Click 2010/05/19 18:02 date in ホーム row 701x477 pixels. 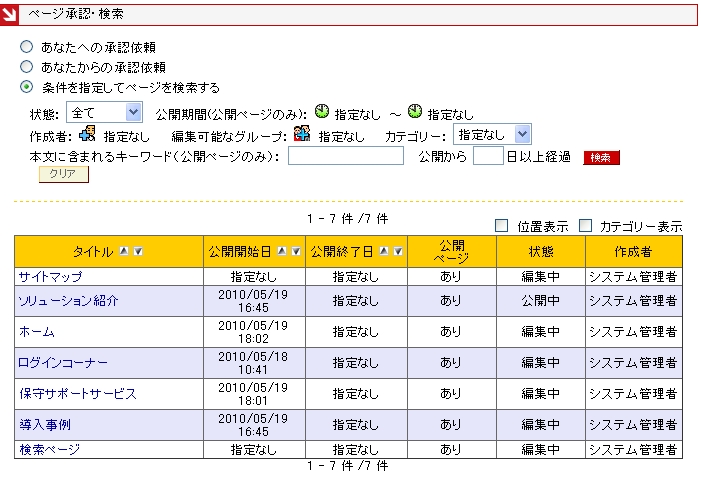(x=253, y=332)
